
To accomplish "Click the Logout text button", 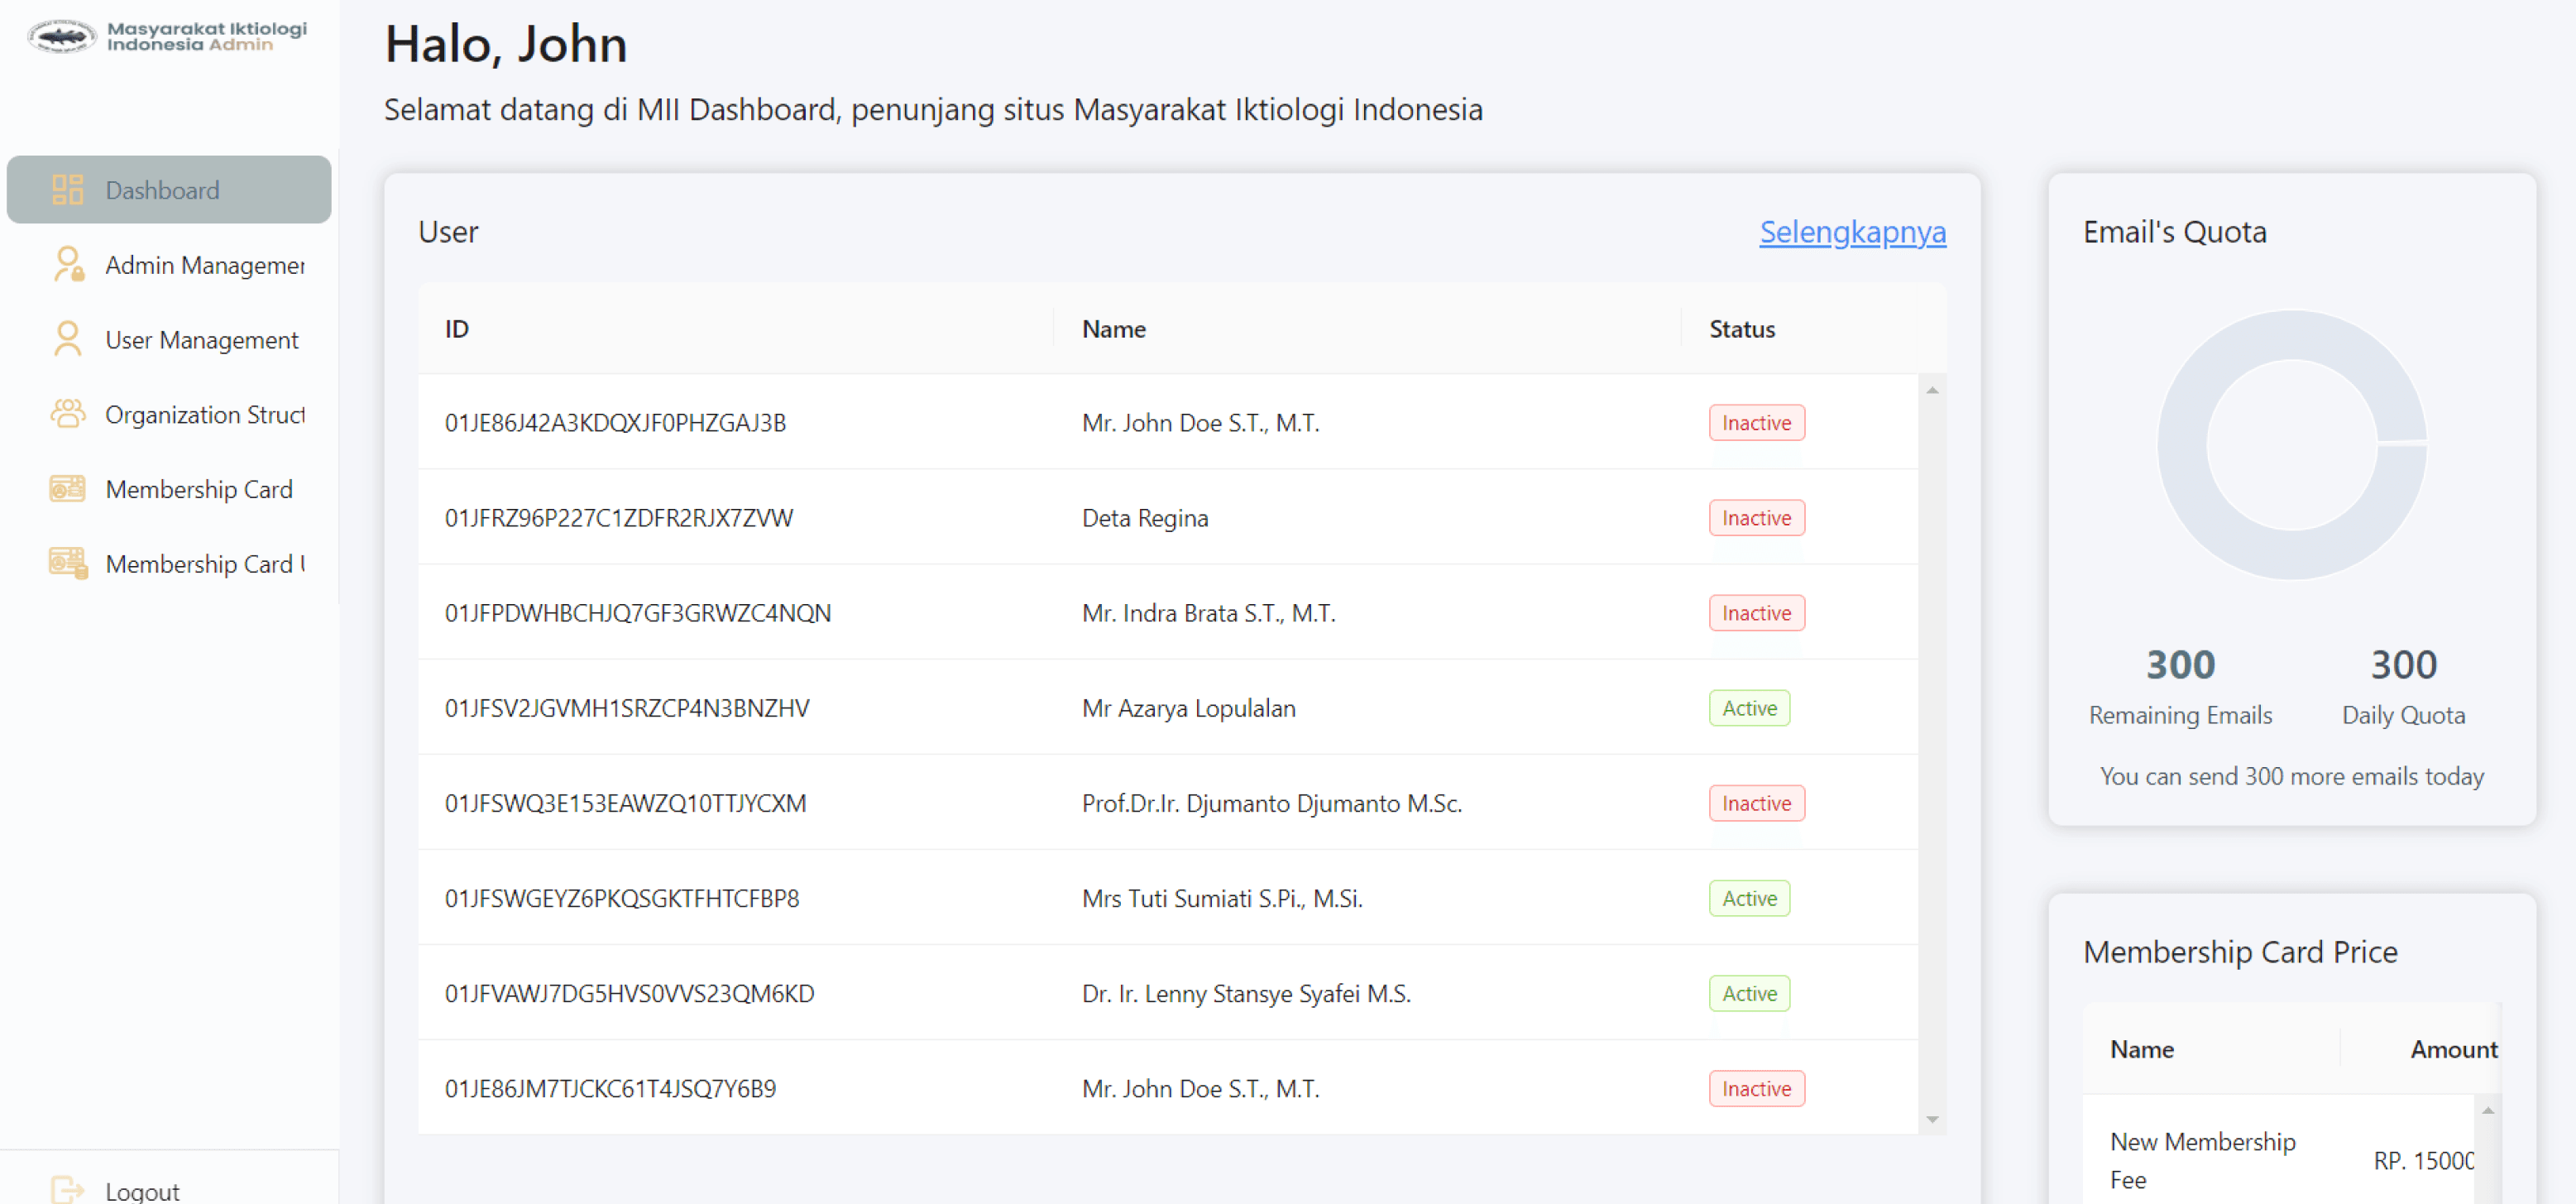I will (x=142, y=1190).
